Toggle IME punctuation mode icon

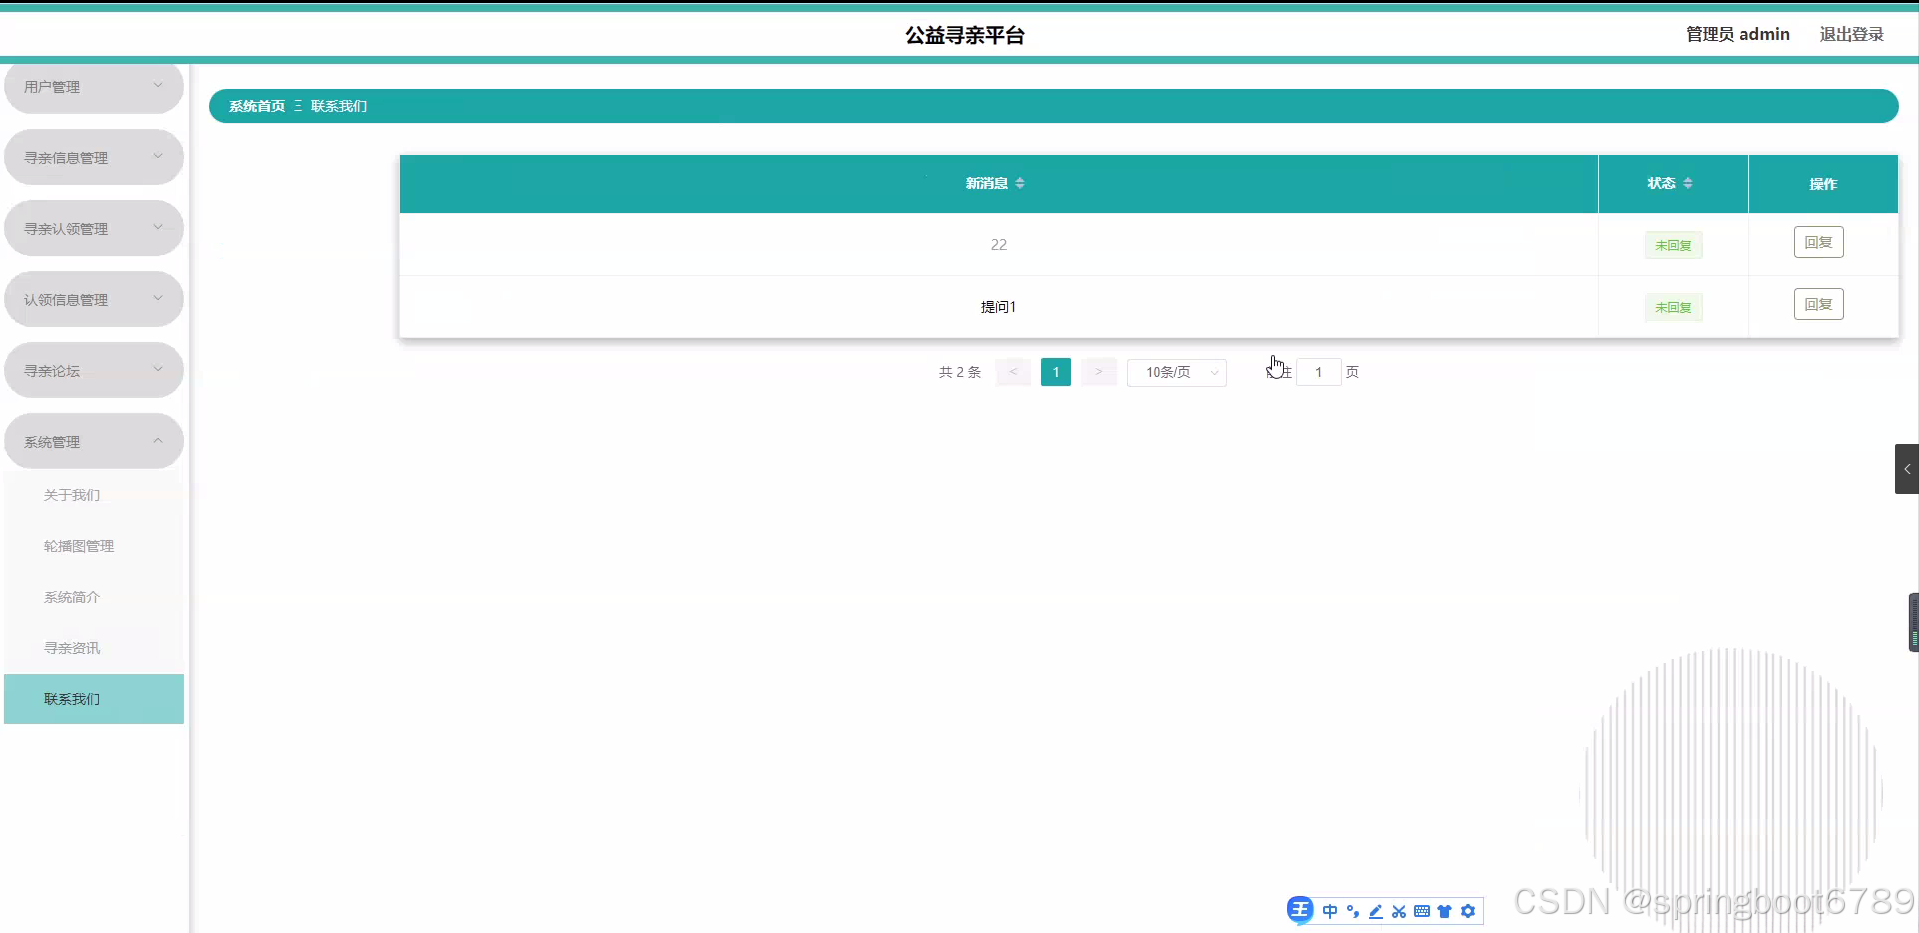tap(1353, 911)
